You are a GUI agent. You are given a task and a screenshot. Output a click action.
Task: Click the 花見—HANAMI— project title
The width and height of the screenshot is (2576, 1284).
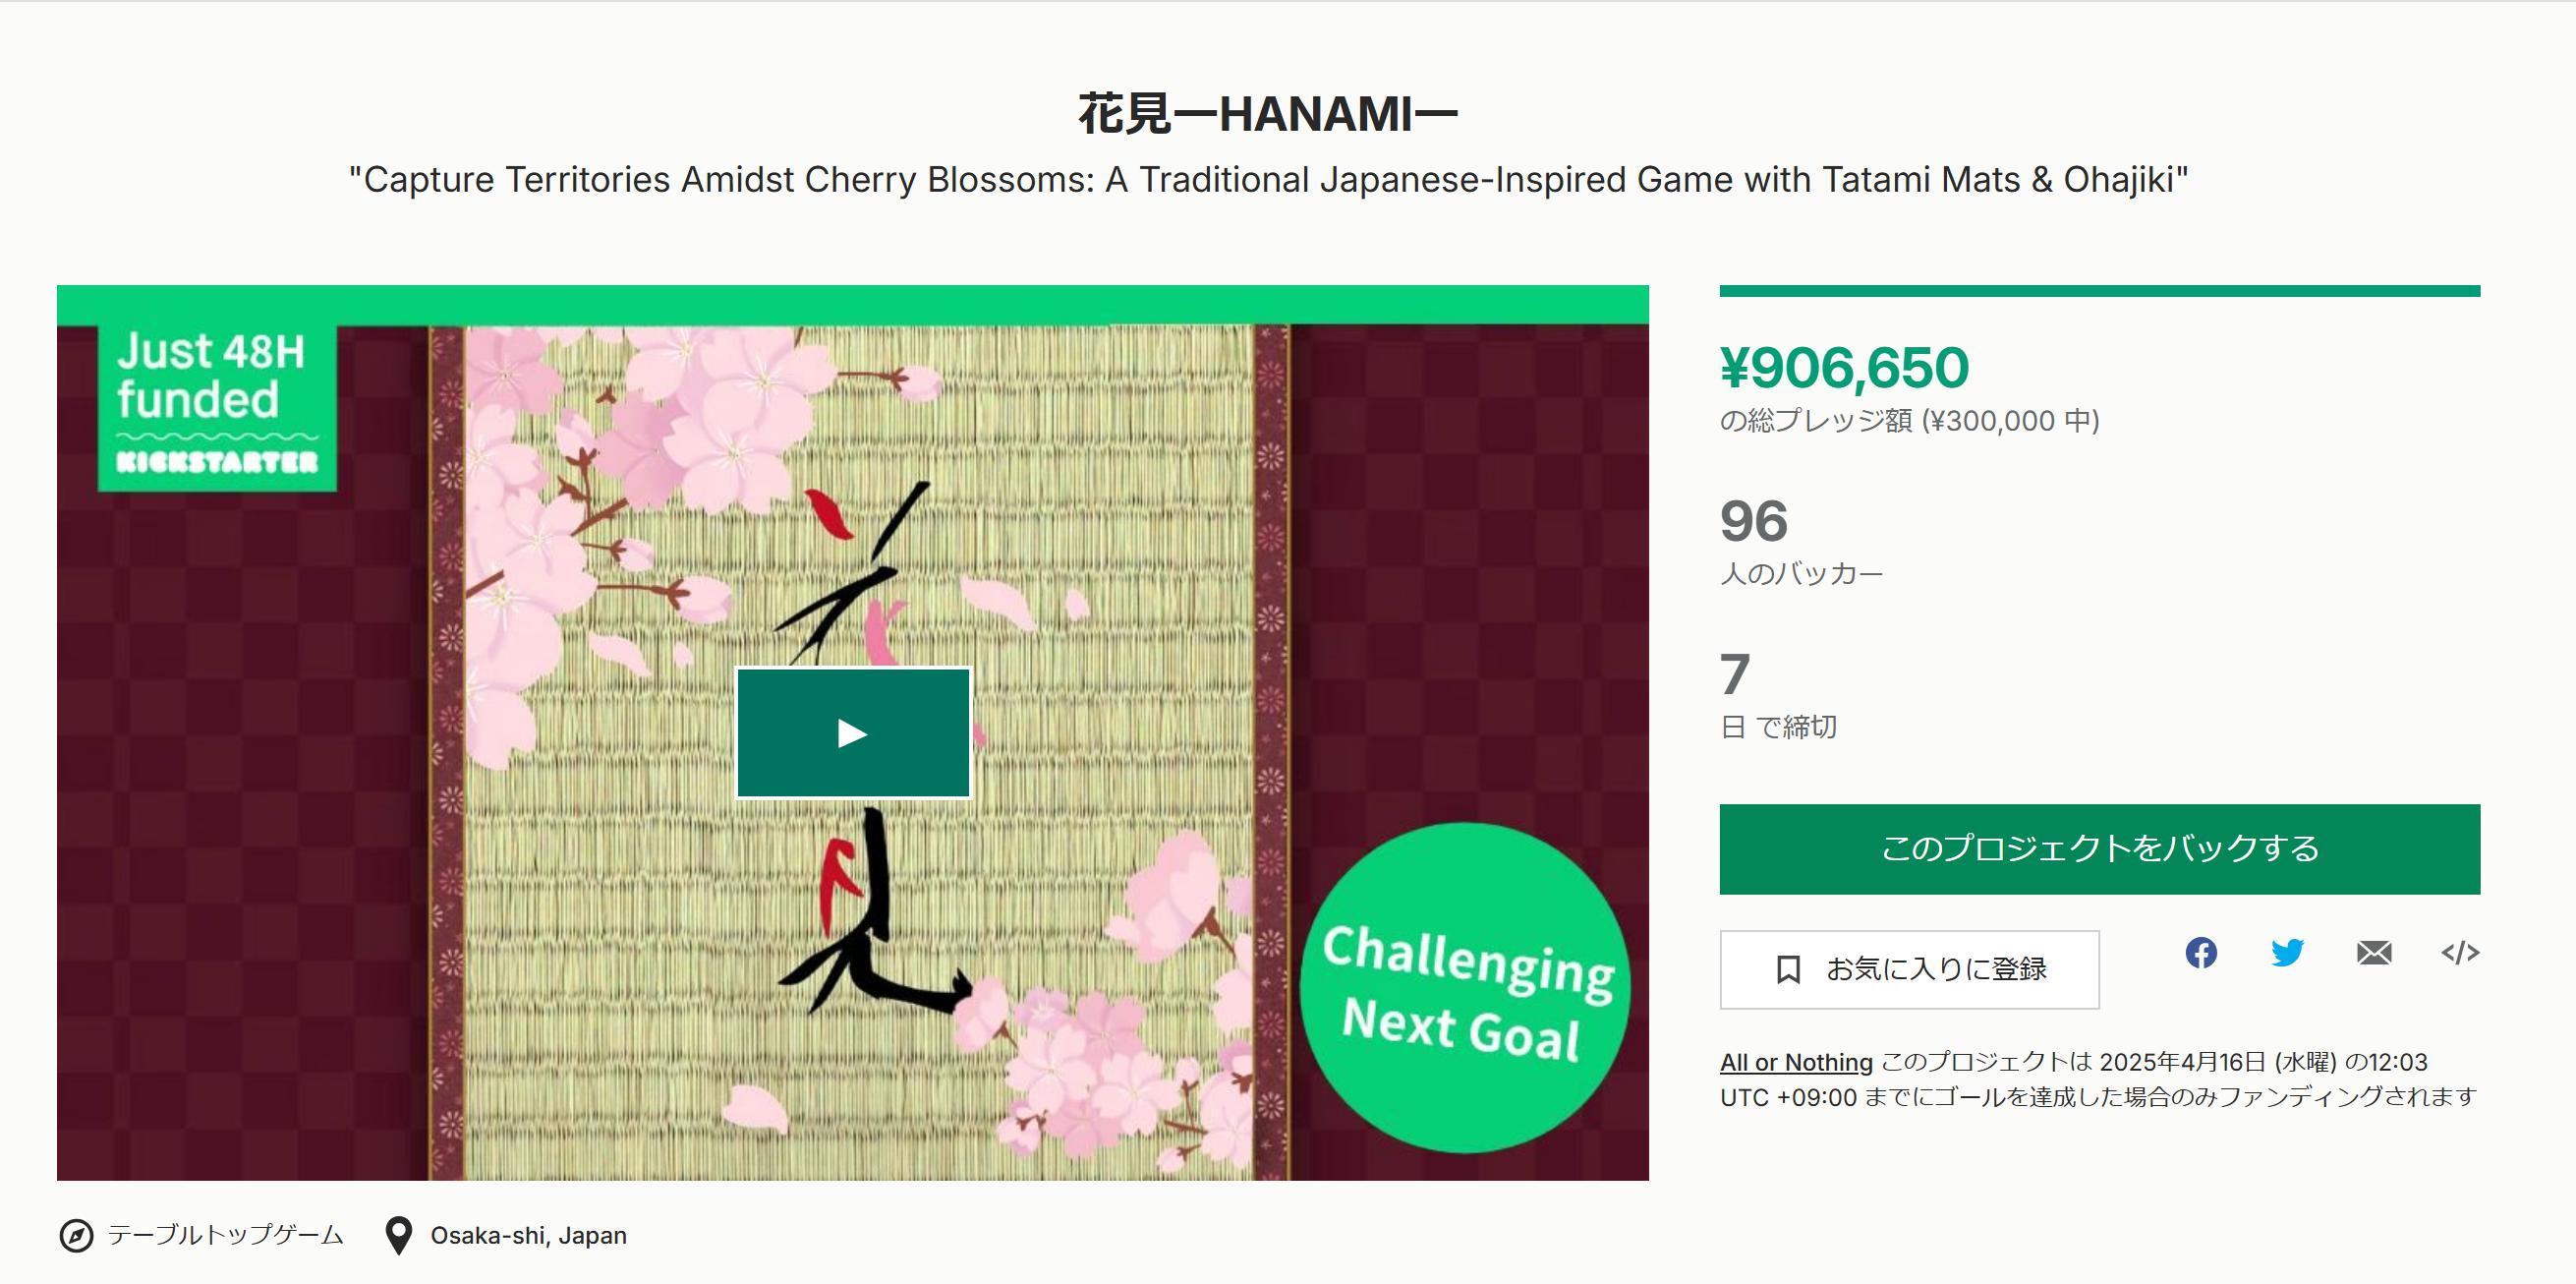coord(1268,113)
